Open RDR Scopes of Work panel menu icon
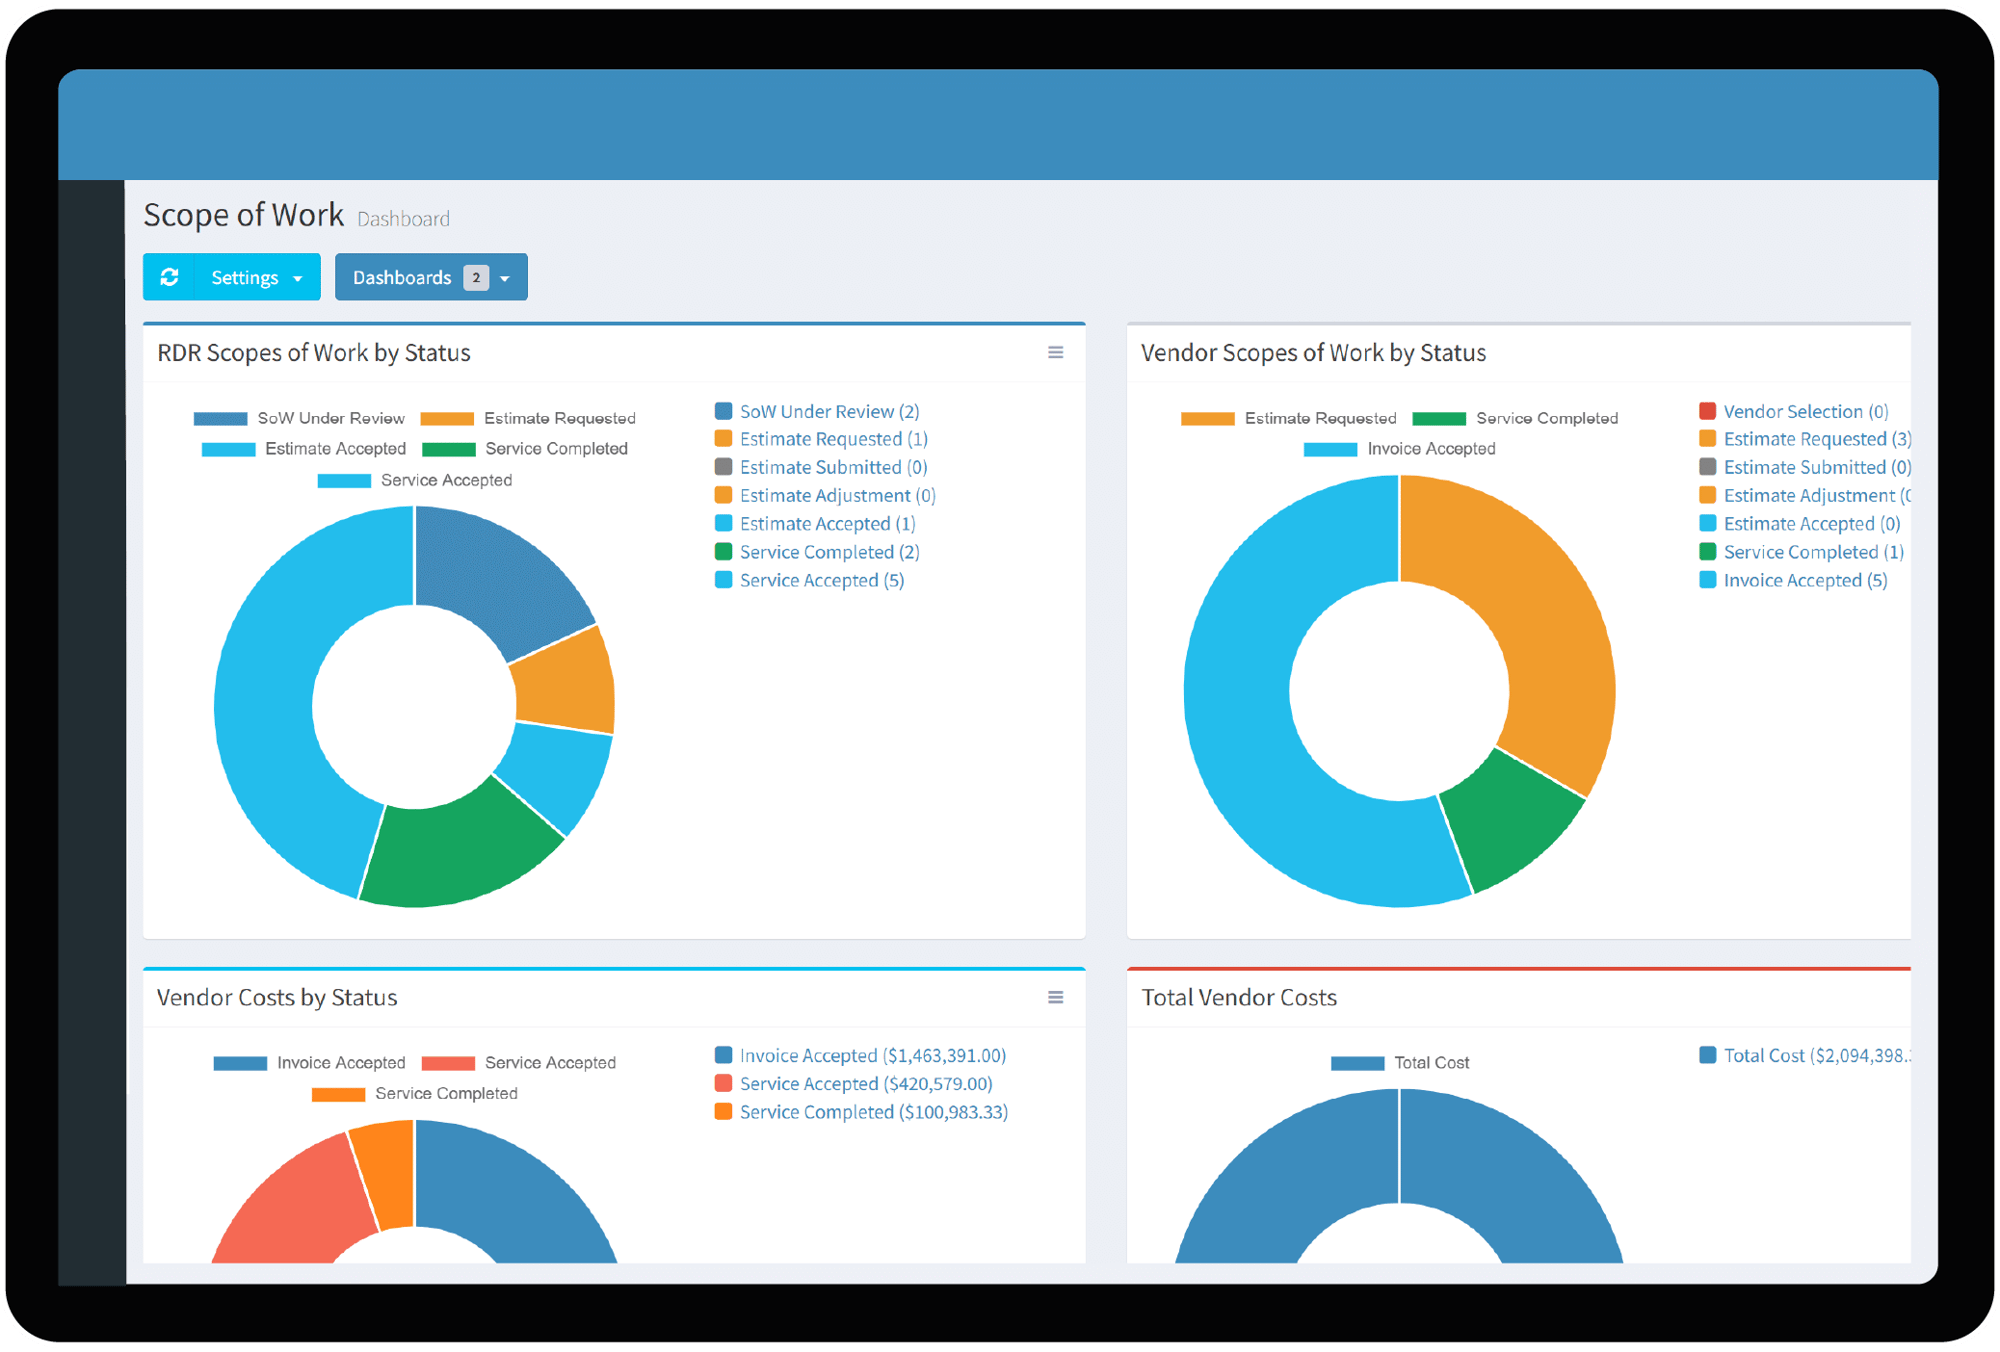 (x=1055, y=352)
